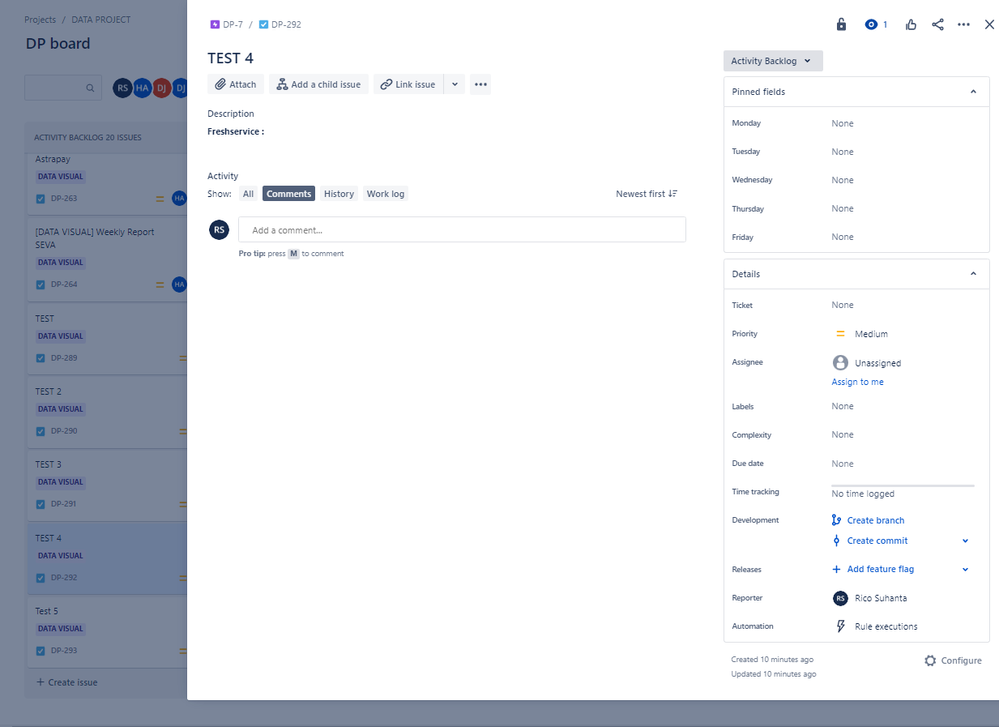Set the Monday field value
Image resolution: width=999 pixels, height=727 pixels.
[842, 124]
